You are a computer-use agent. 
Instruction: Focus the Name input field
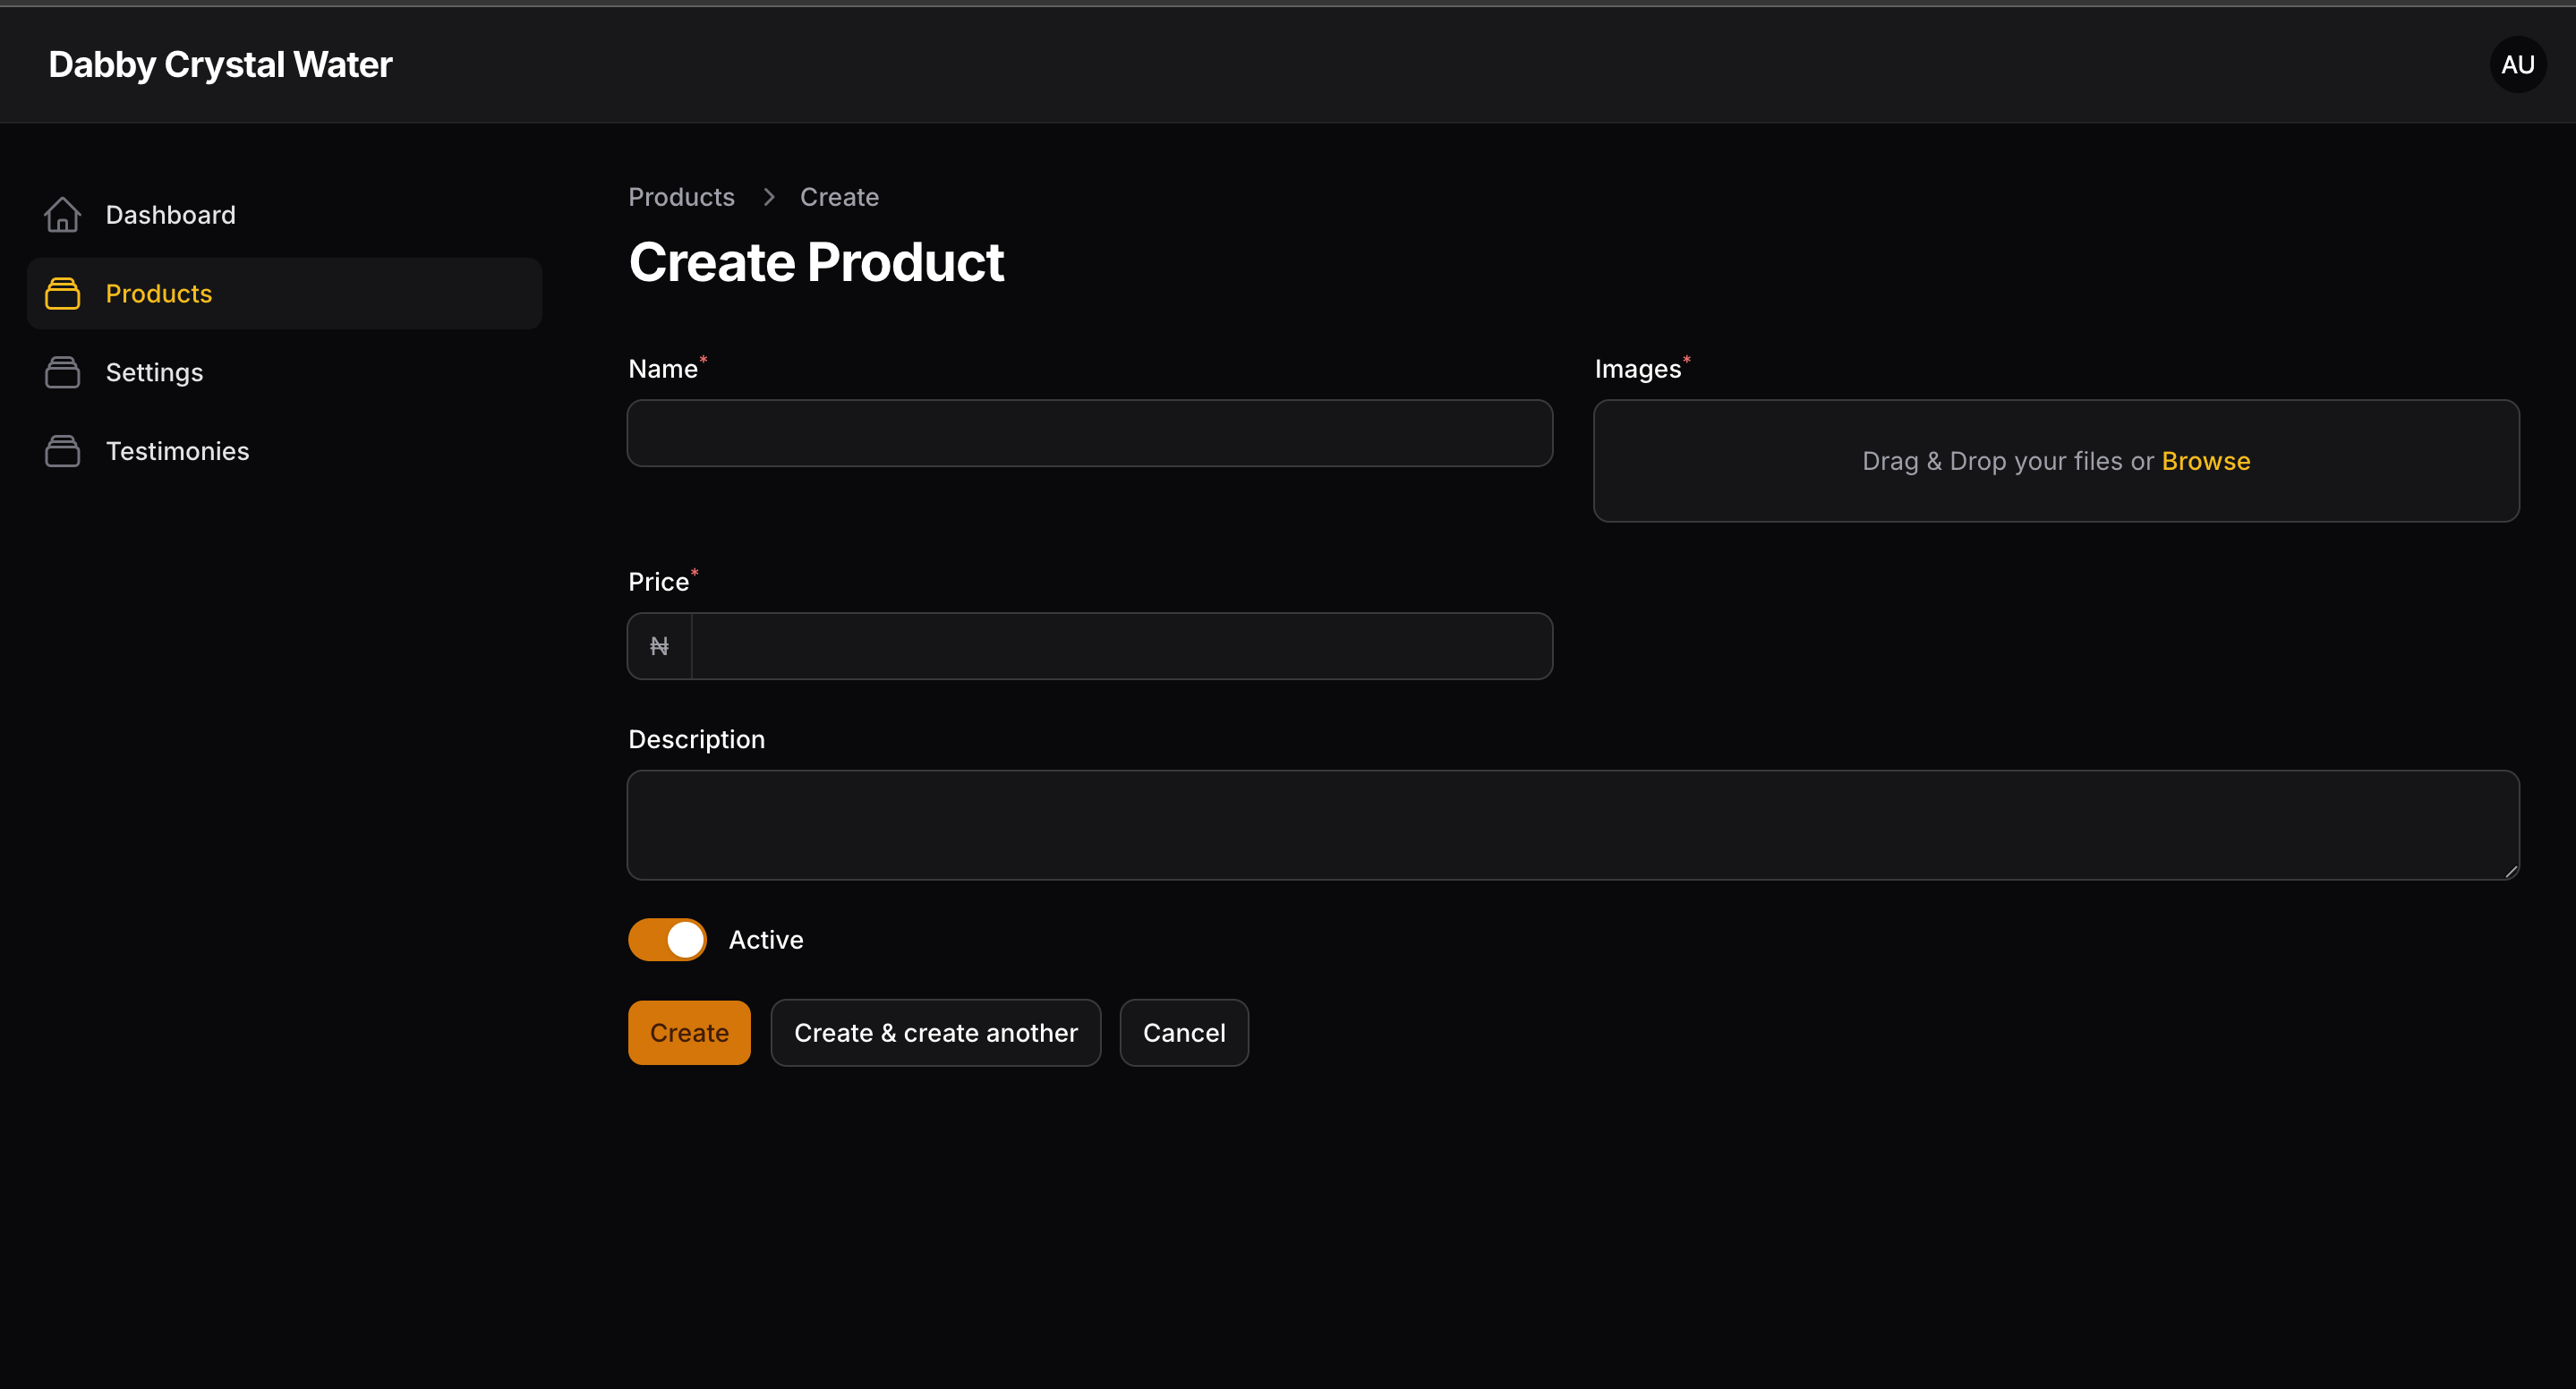(x=1089, y=433)
